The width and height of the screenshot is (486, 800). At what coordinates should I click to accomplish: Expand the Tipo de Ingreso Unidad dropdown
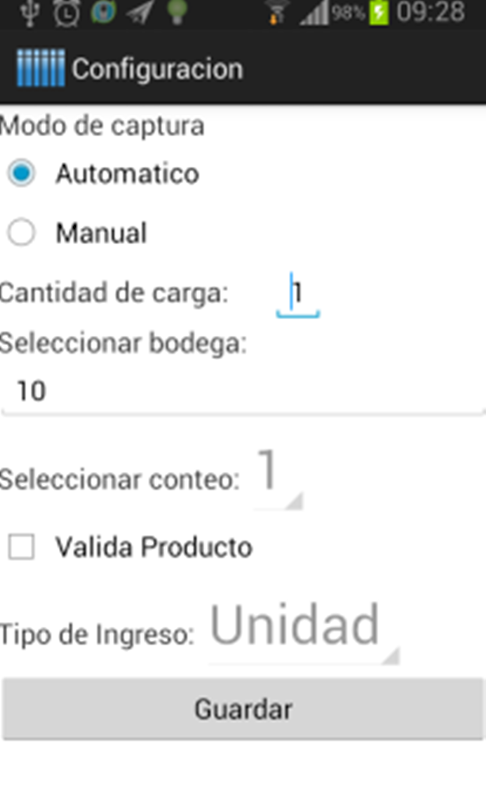[303, 630]
